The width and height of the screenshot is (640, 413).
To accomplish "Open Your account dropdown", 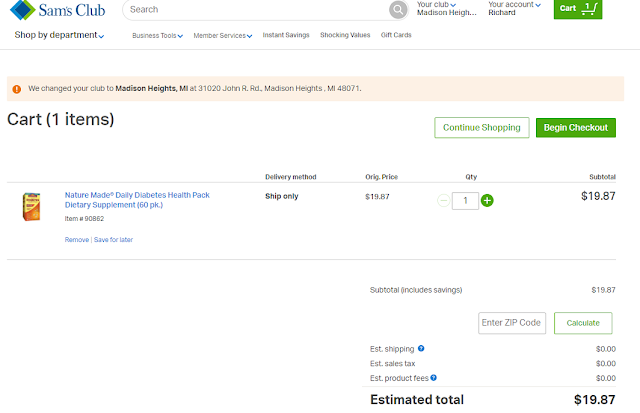I will [x=514, y=9].
